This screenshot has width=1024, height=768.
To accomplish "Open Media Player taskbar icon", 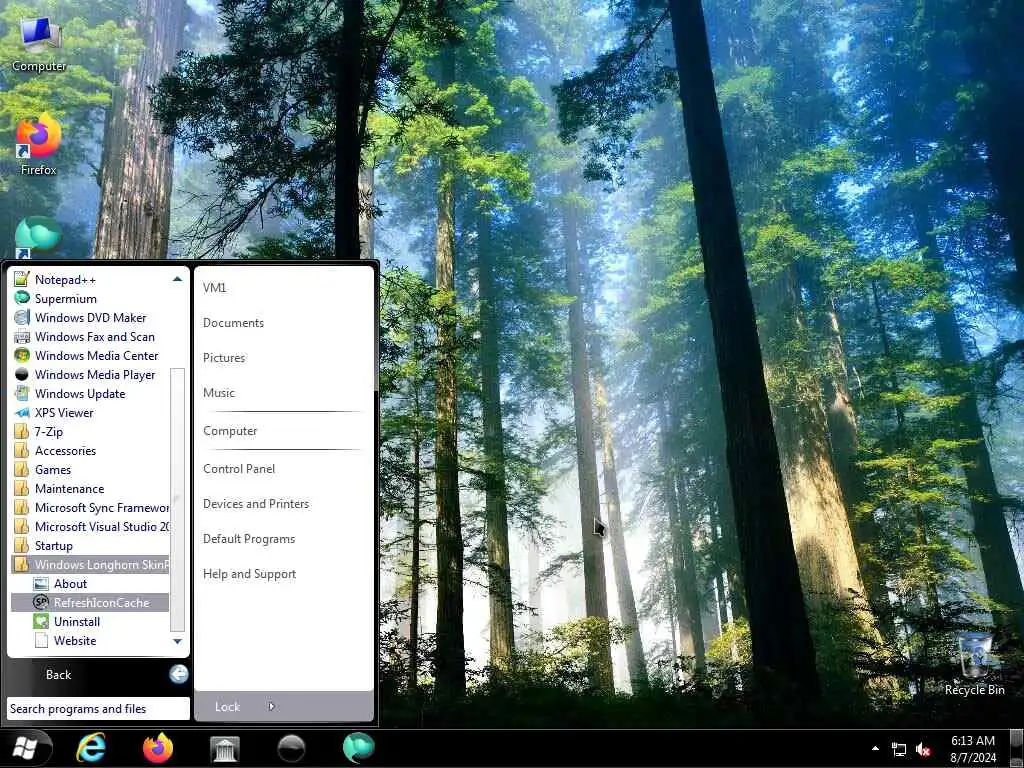I will (291, 749).
